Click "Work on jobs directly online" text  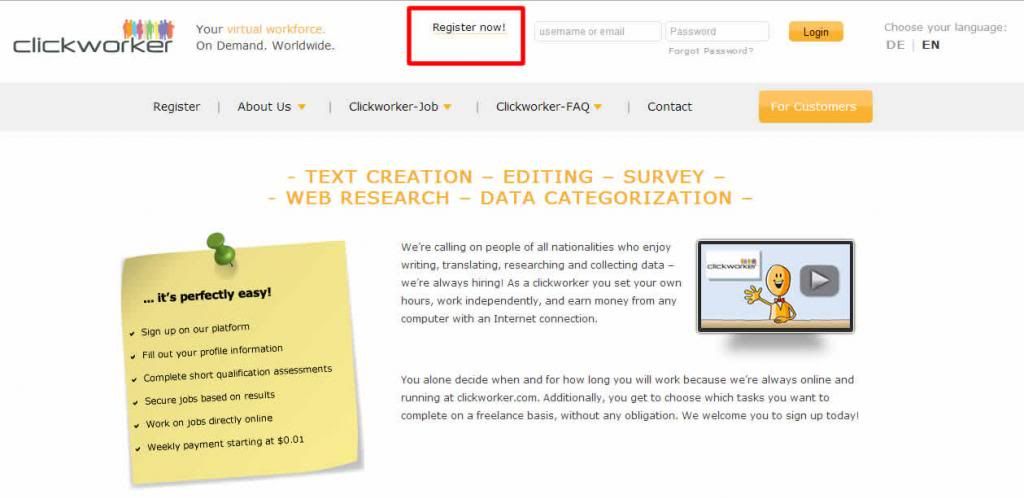click(x=209, y=421)
